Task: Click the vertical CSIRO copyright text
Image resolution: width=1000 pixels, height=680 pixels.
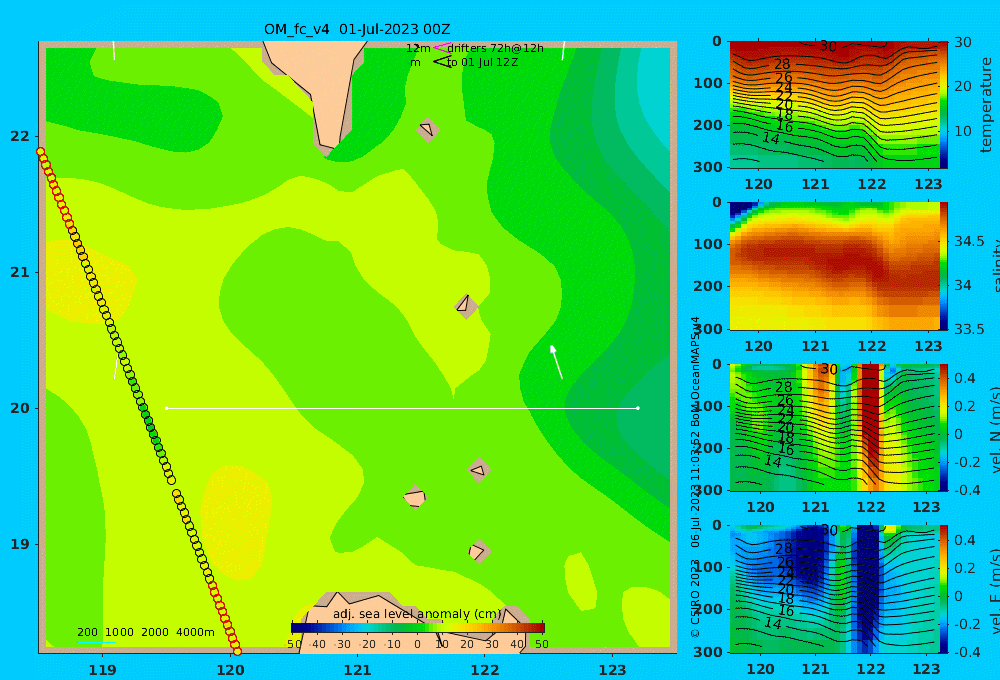Action: pyautogui.click(x=695, y=477)
